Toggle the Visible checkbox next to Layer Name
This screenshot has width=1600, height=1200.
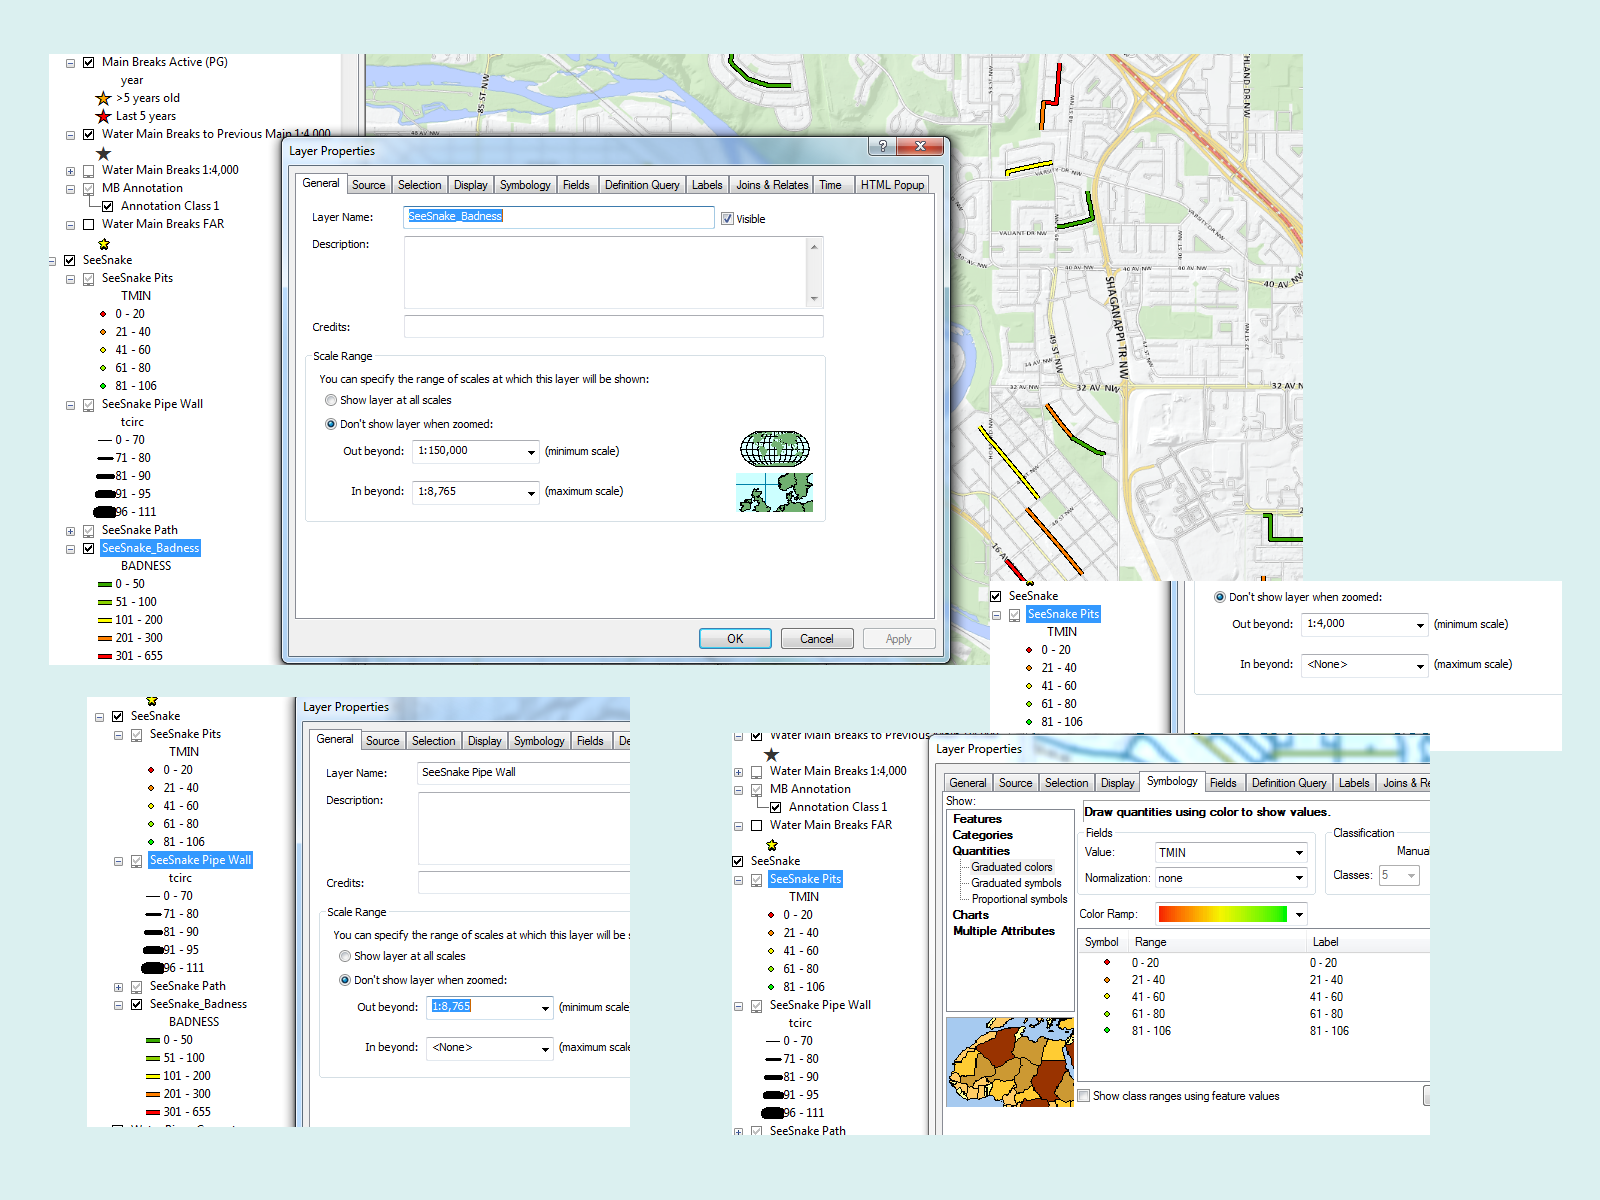[727, 219]
